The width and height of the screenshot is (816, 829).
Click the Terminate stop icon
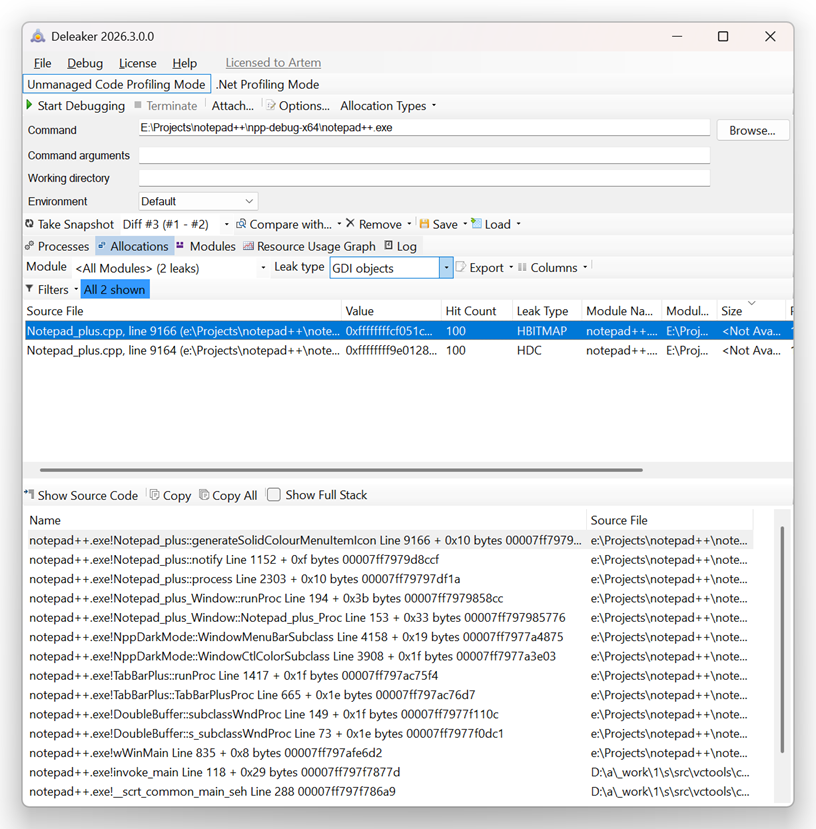coord(137,105)
